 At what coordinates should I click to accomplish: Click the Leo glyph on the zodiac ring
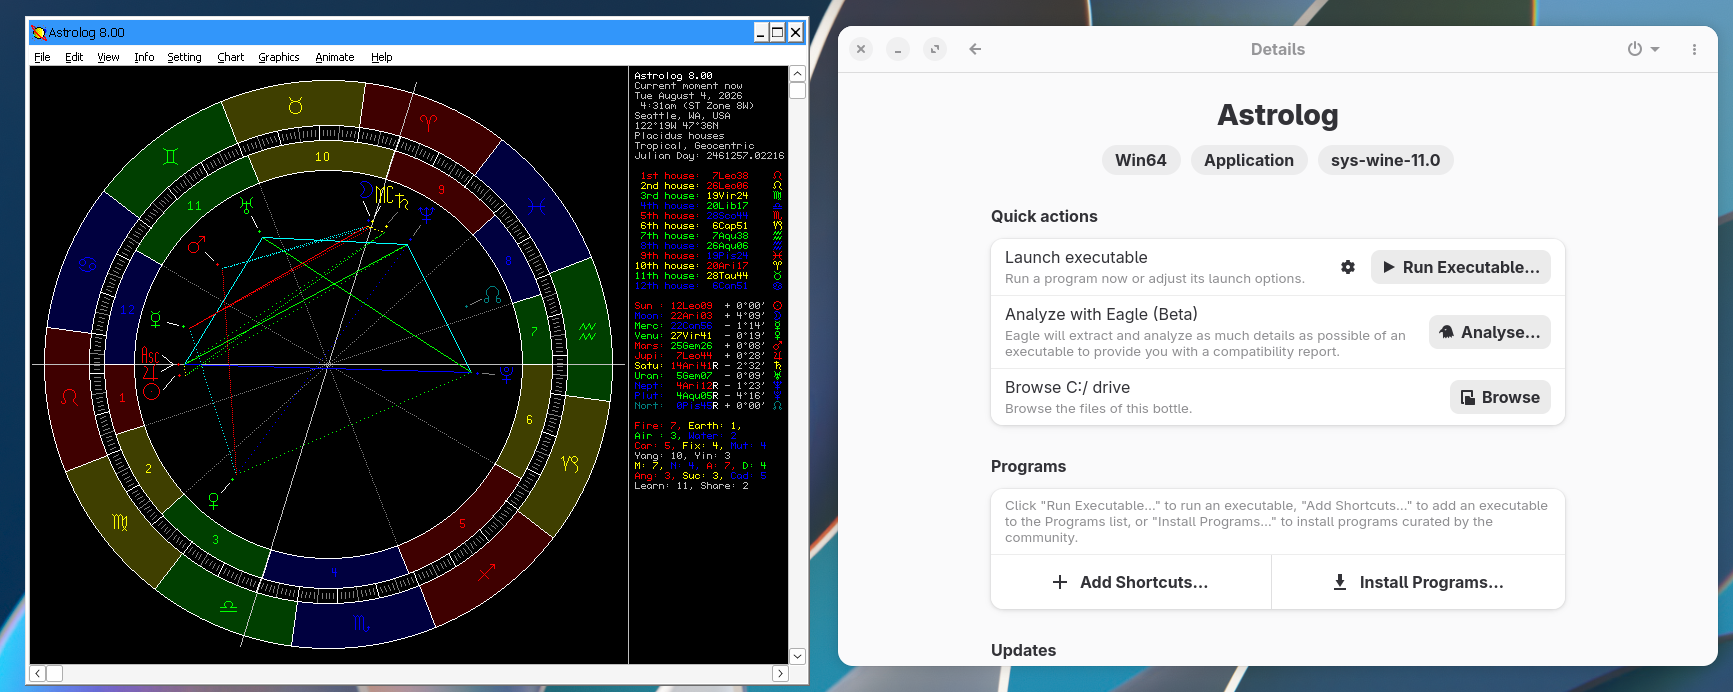pos(69,397)
